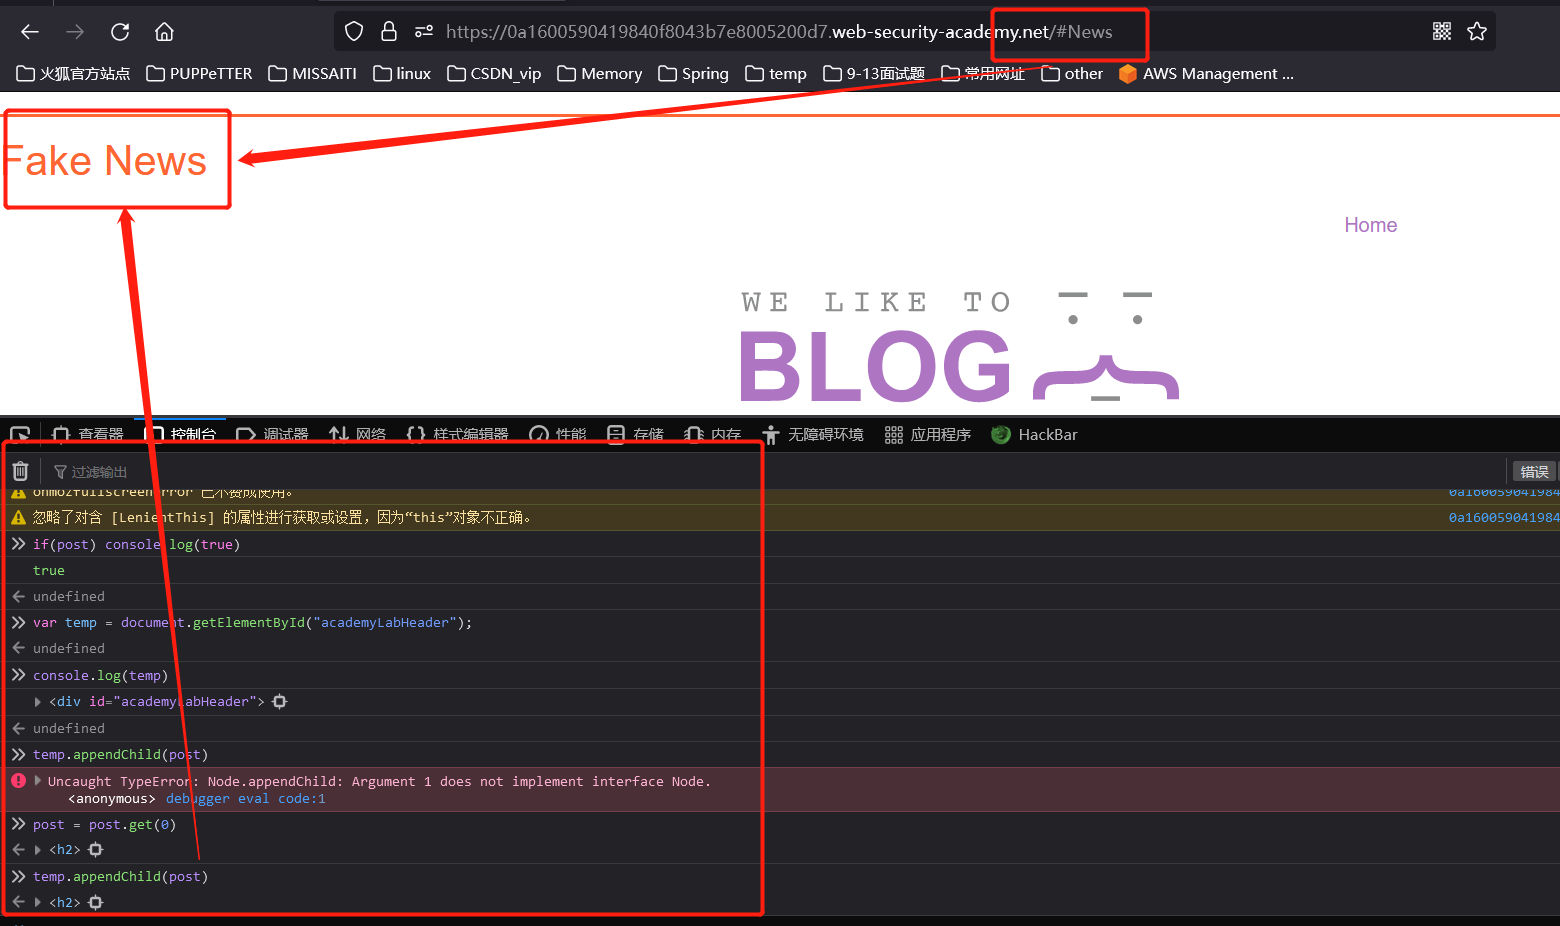Toggle the 错误 errors filter button
The width and height of the screenshot is (1560, 926).
click(x=1534, y=472)
